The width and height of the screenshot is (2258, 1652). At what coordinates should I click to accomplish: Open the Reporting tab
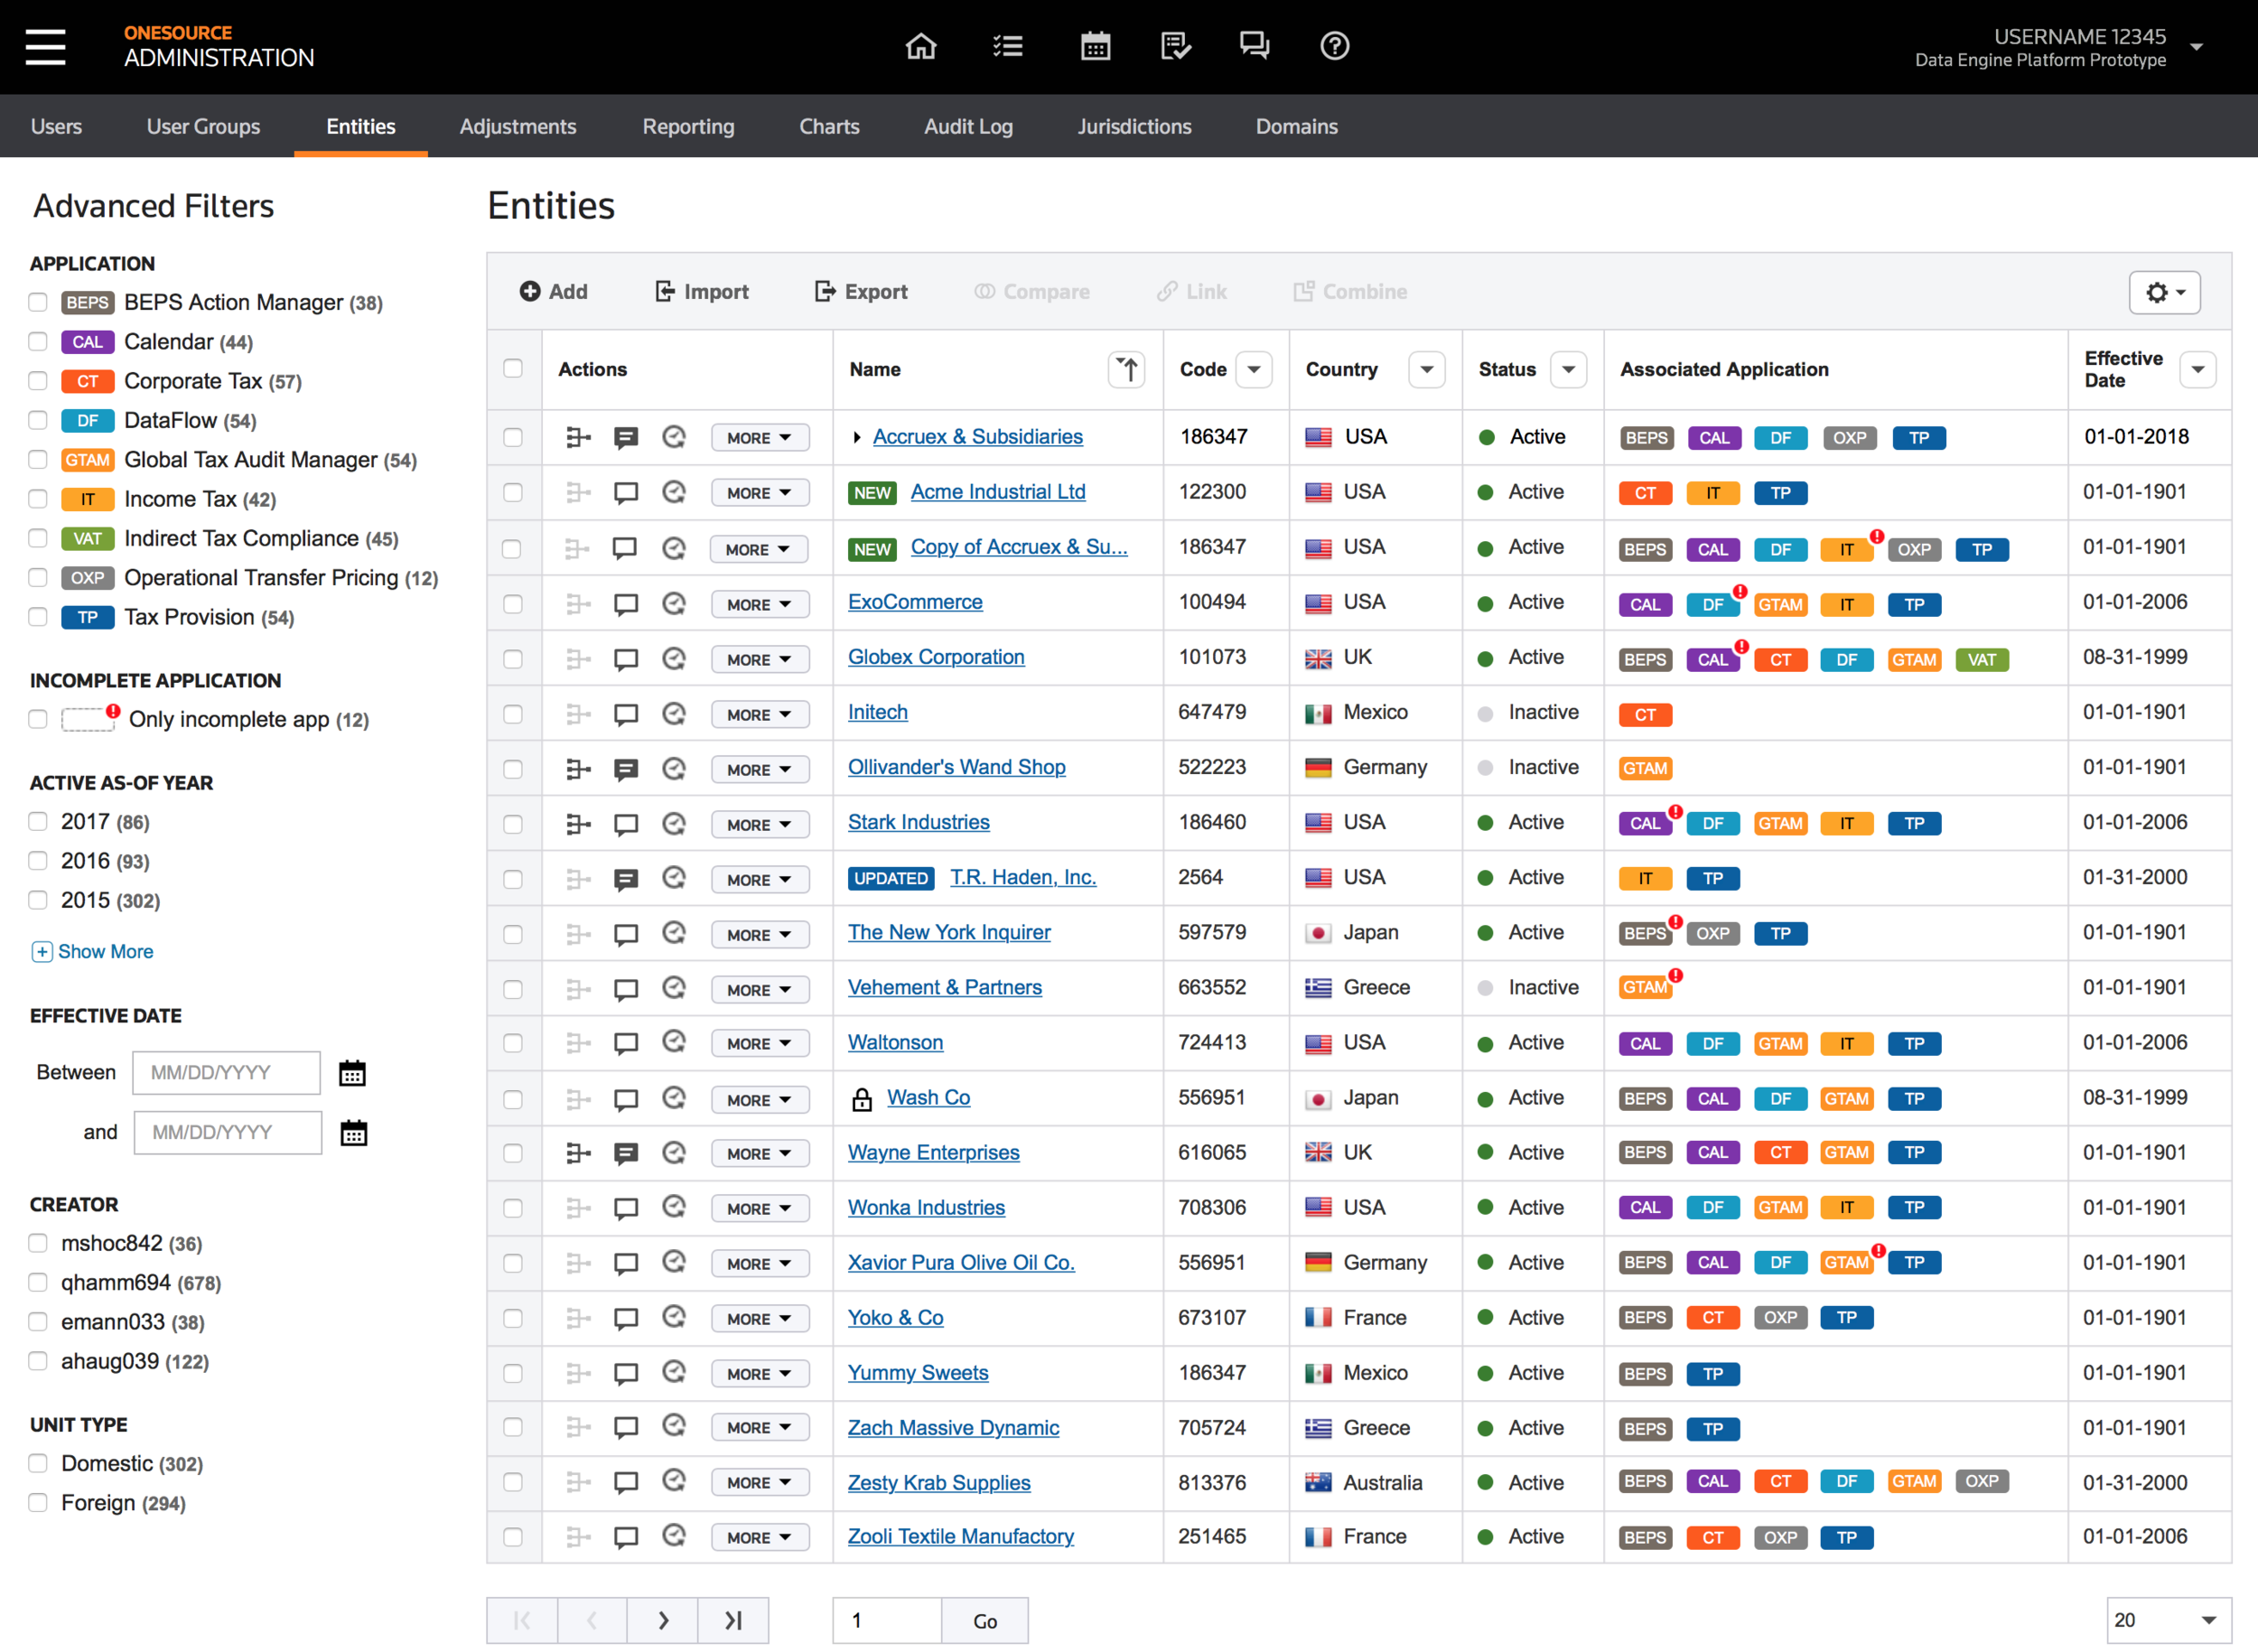point(688,126)
